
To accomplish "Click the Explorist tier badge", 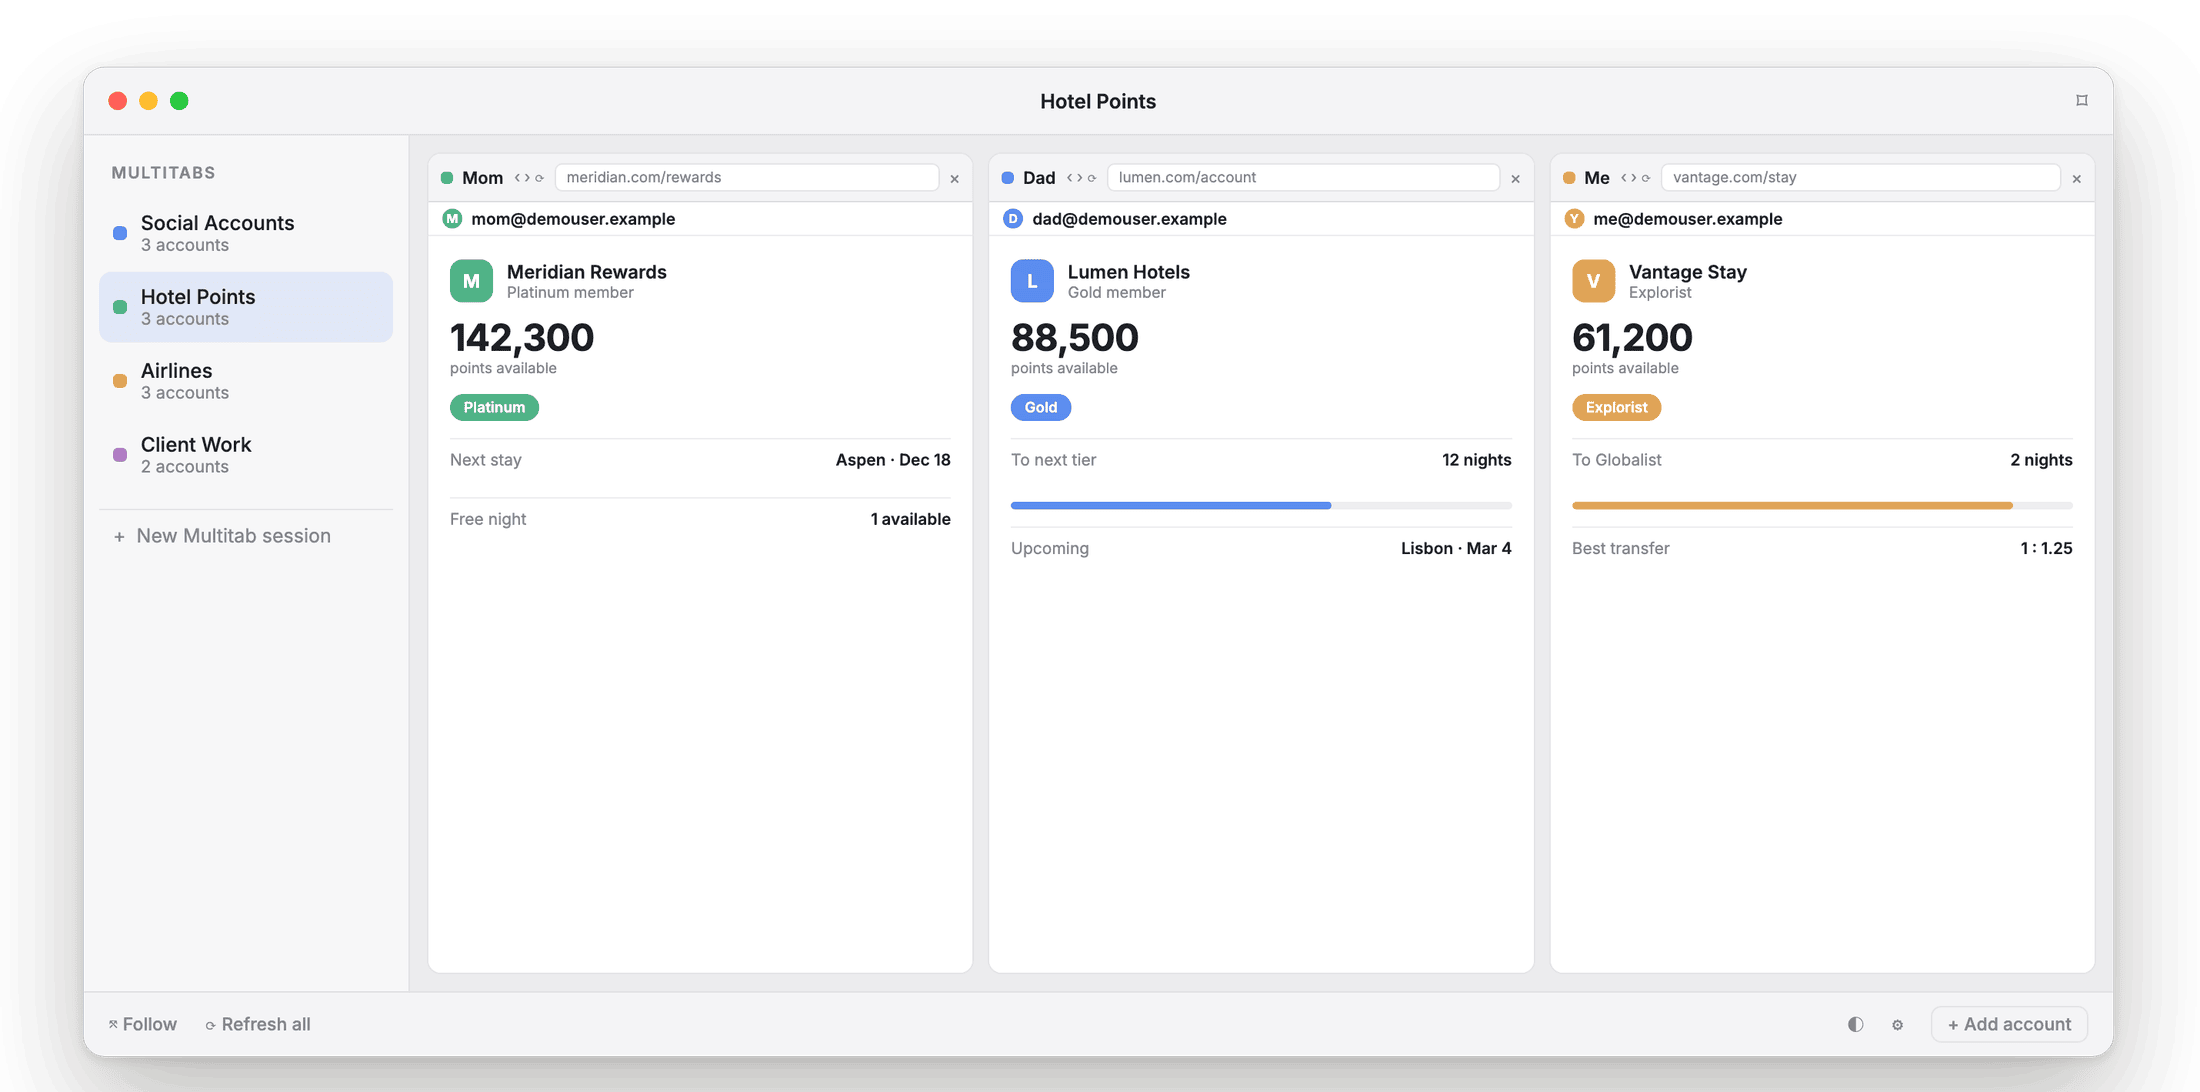I will pos(1616,407).
